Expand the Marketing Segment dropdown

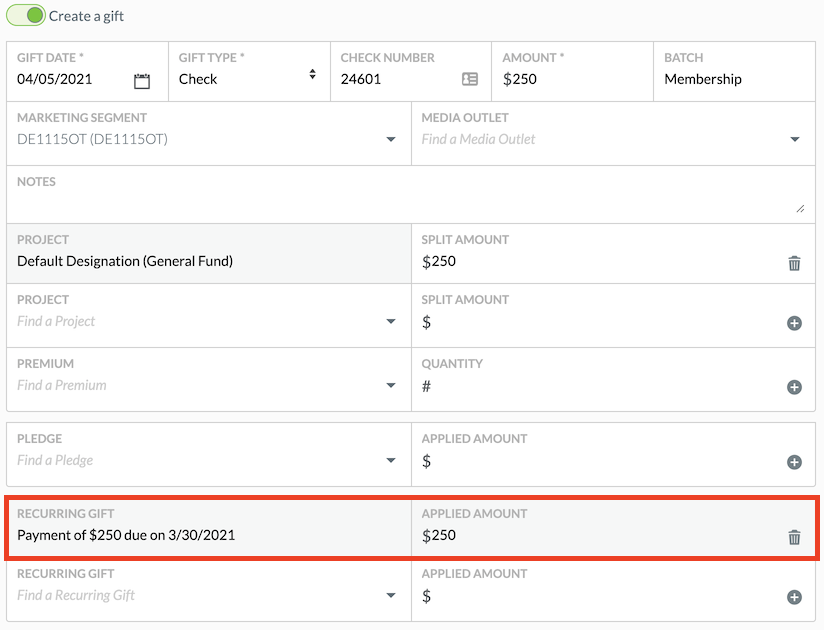(390, 139)
